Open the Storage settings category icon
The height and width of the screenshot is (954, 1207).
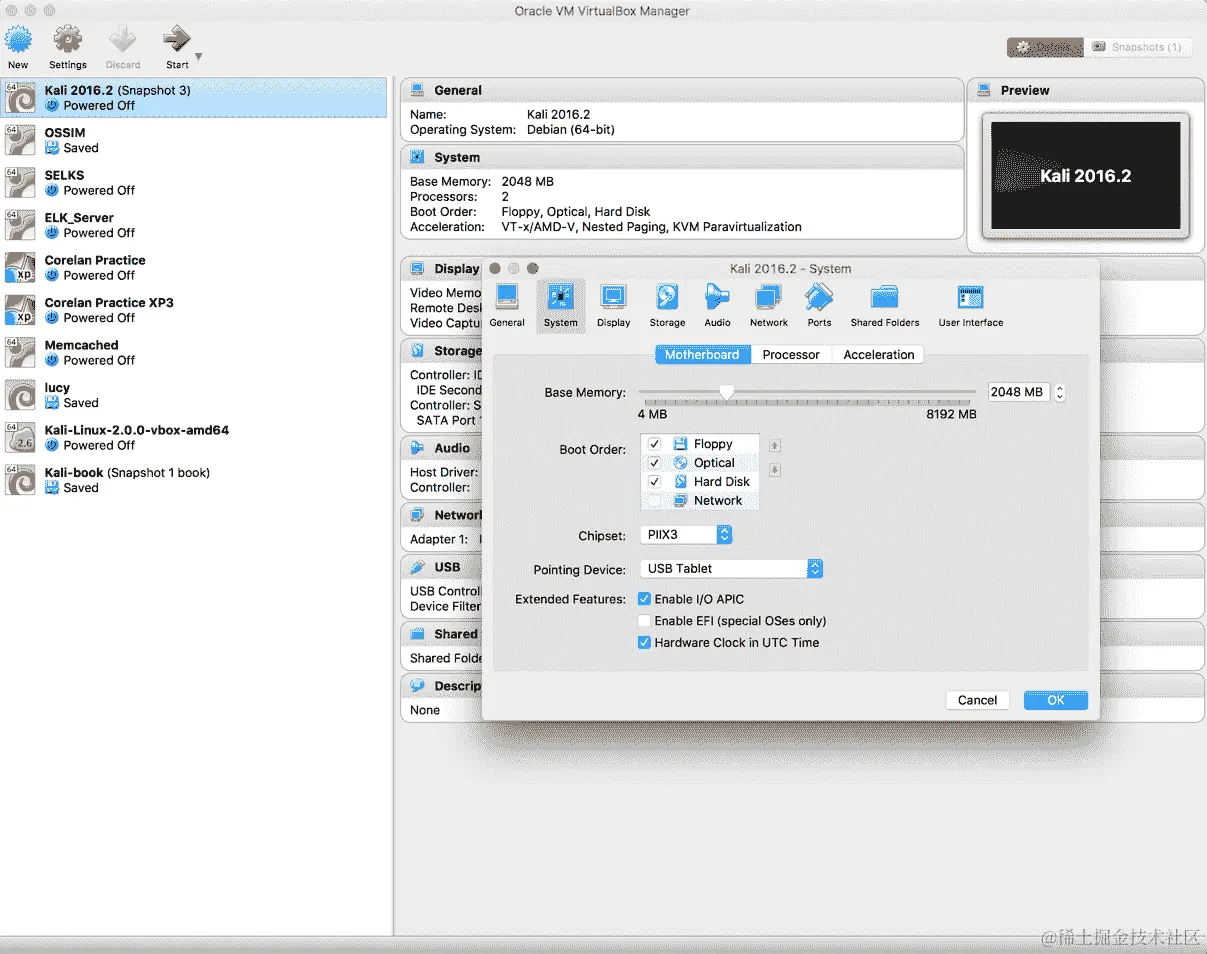(x=667, y=298)
